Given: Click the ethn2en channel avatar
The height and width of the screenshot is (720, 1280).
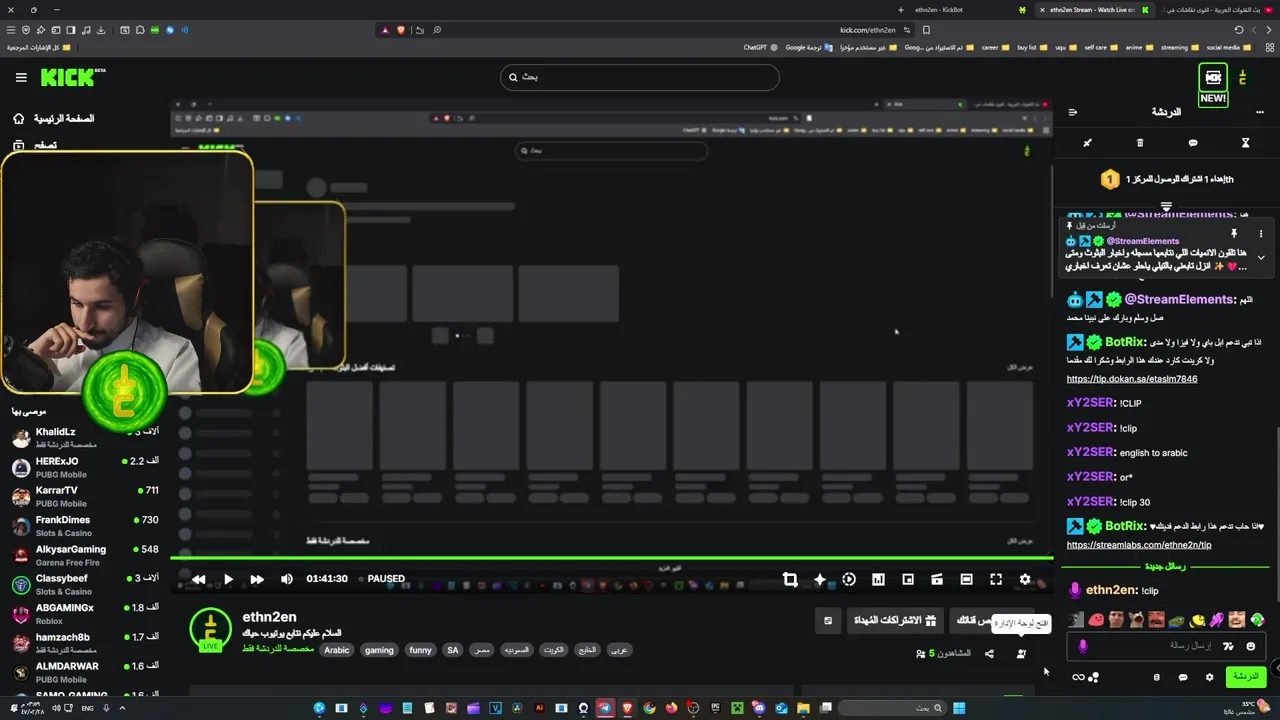Looking at the screenshot, I should [x=210, y=630].
